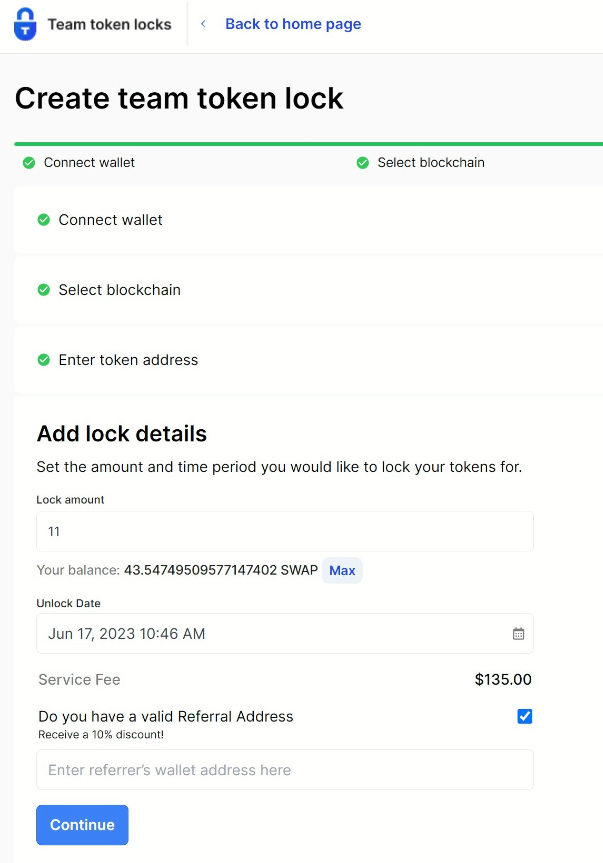
Task: Expand the Connect wallet section
Action: click(x=111, y=220)
